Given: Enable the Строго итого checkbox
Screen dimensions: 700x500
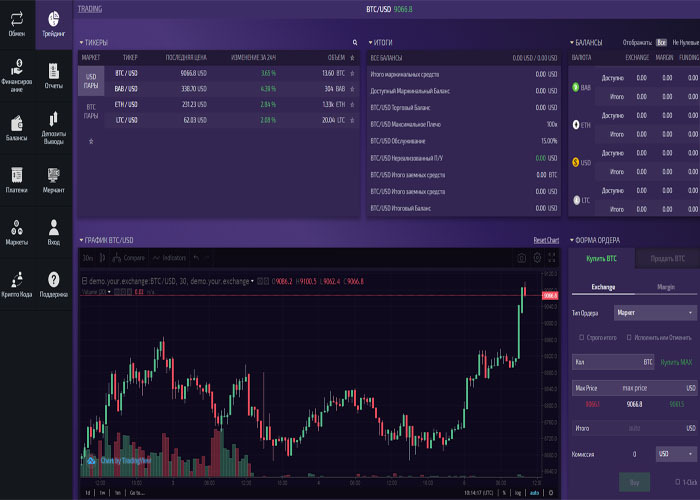Looking at the screenshot, I should [579, 337].
